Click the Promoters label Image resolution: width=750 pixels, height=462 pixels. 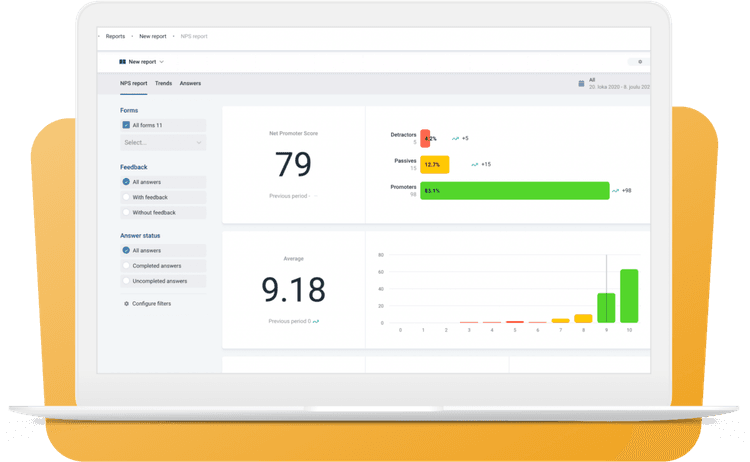click(403, 187)
